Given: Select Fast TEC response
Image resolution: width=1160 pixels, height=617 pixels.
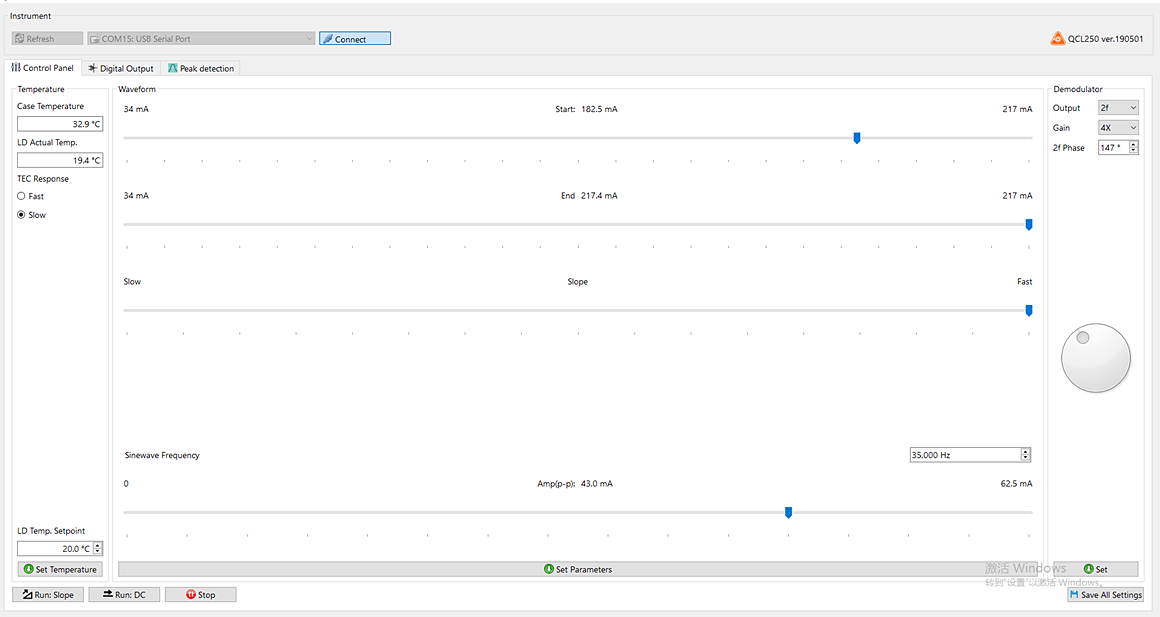Looking at the screenshot, I should click(x=22, y=196).
